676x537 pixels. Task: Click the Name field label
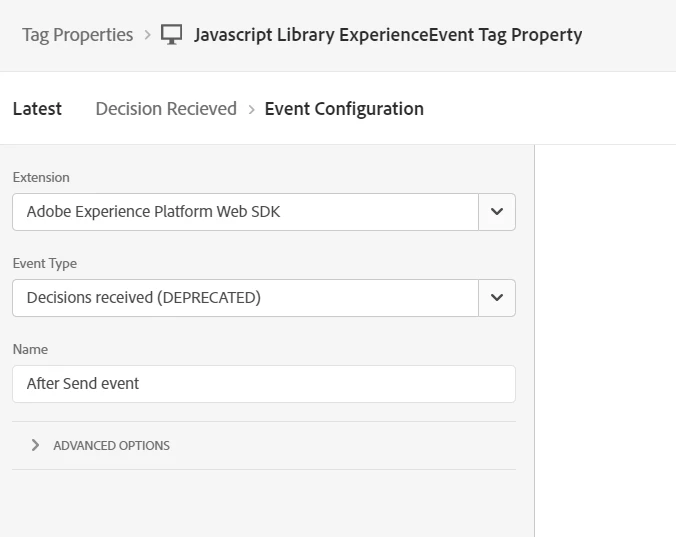tap(30, 350)
